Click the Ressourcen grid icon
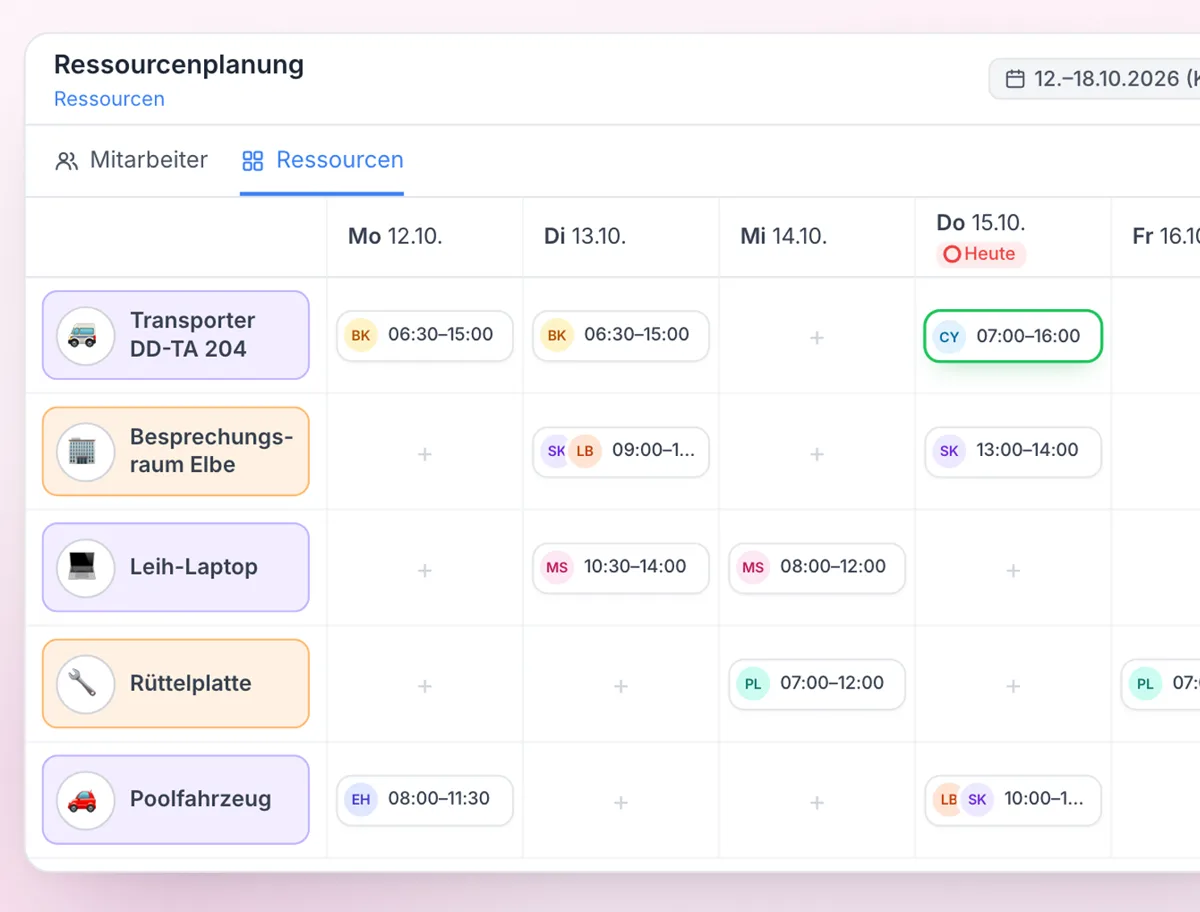Screen dimensions: 1200x912 coord(253,161)
